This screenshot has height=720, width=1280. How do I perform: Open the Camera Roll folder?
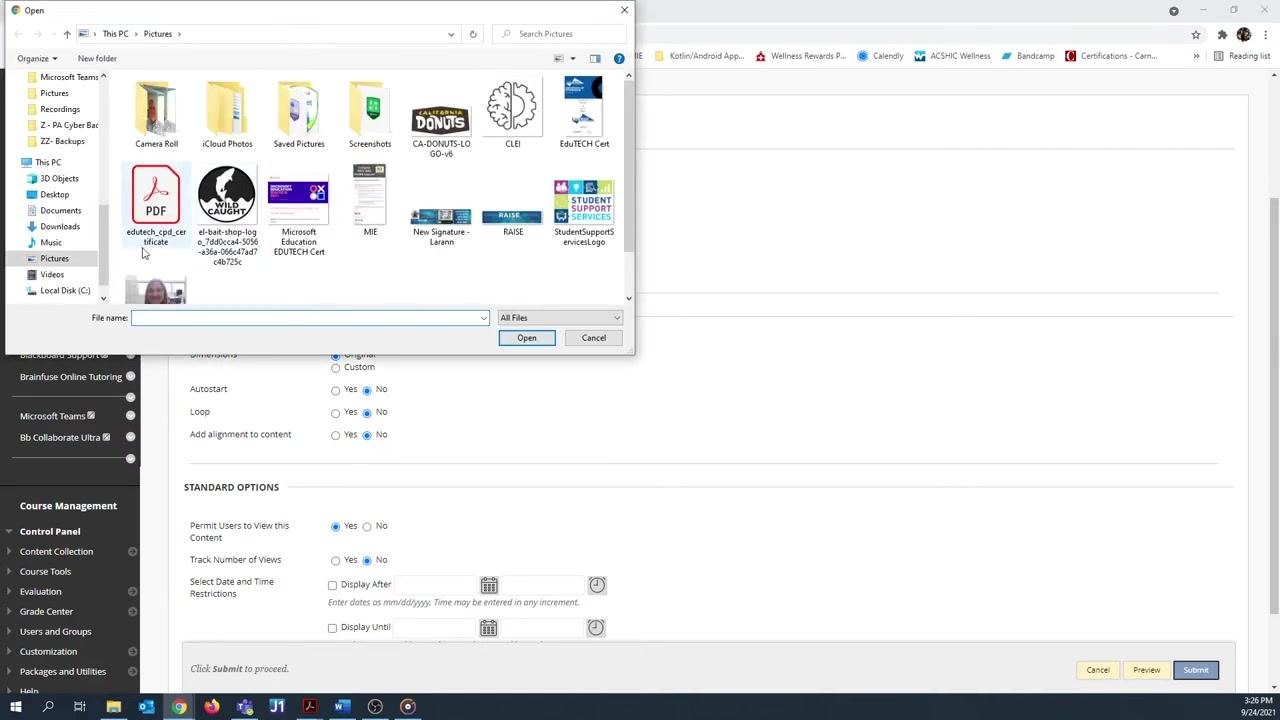pyautogui.click(x=157, y=114)
